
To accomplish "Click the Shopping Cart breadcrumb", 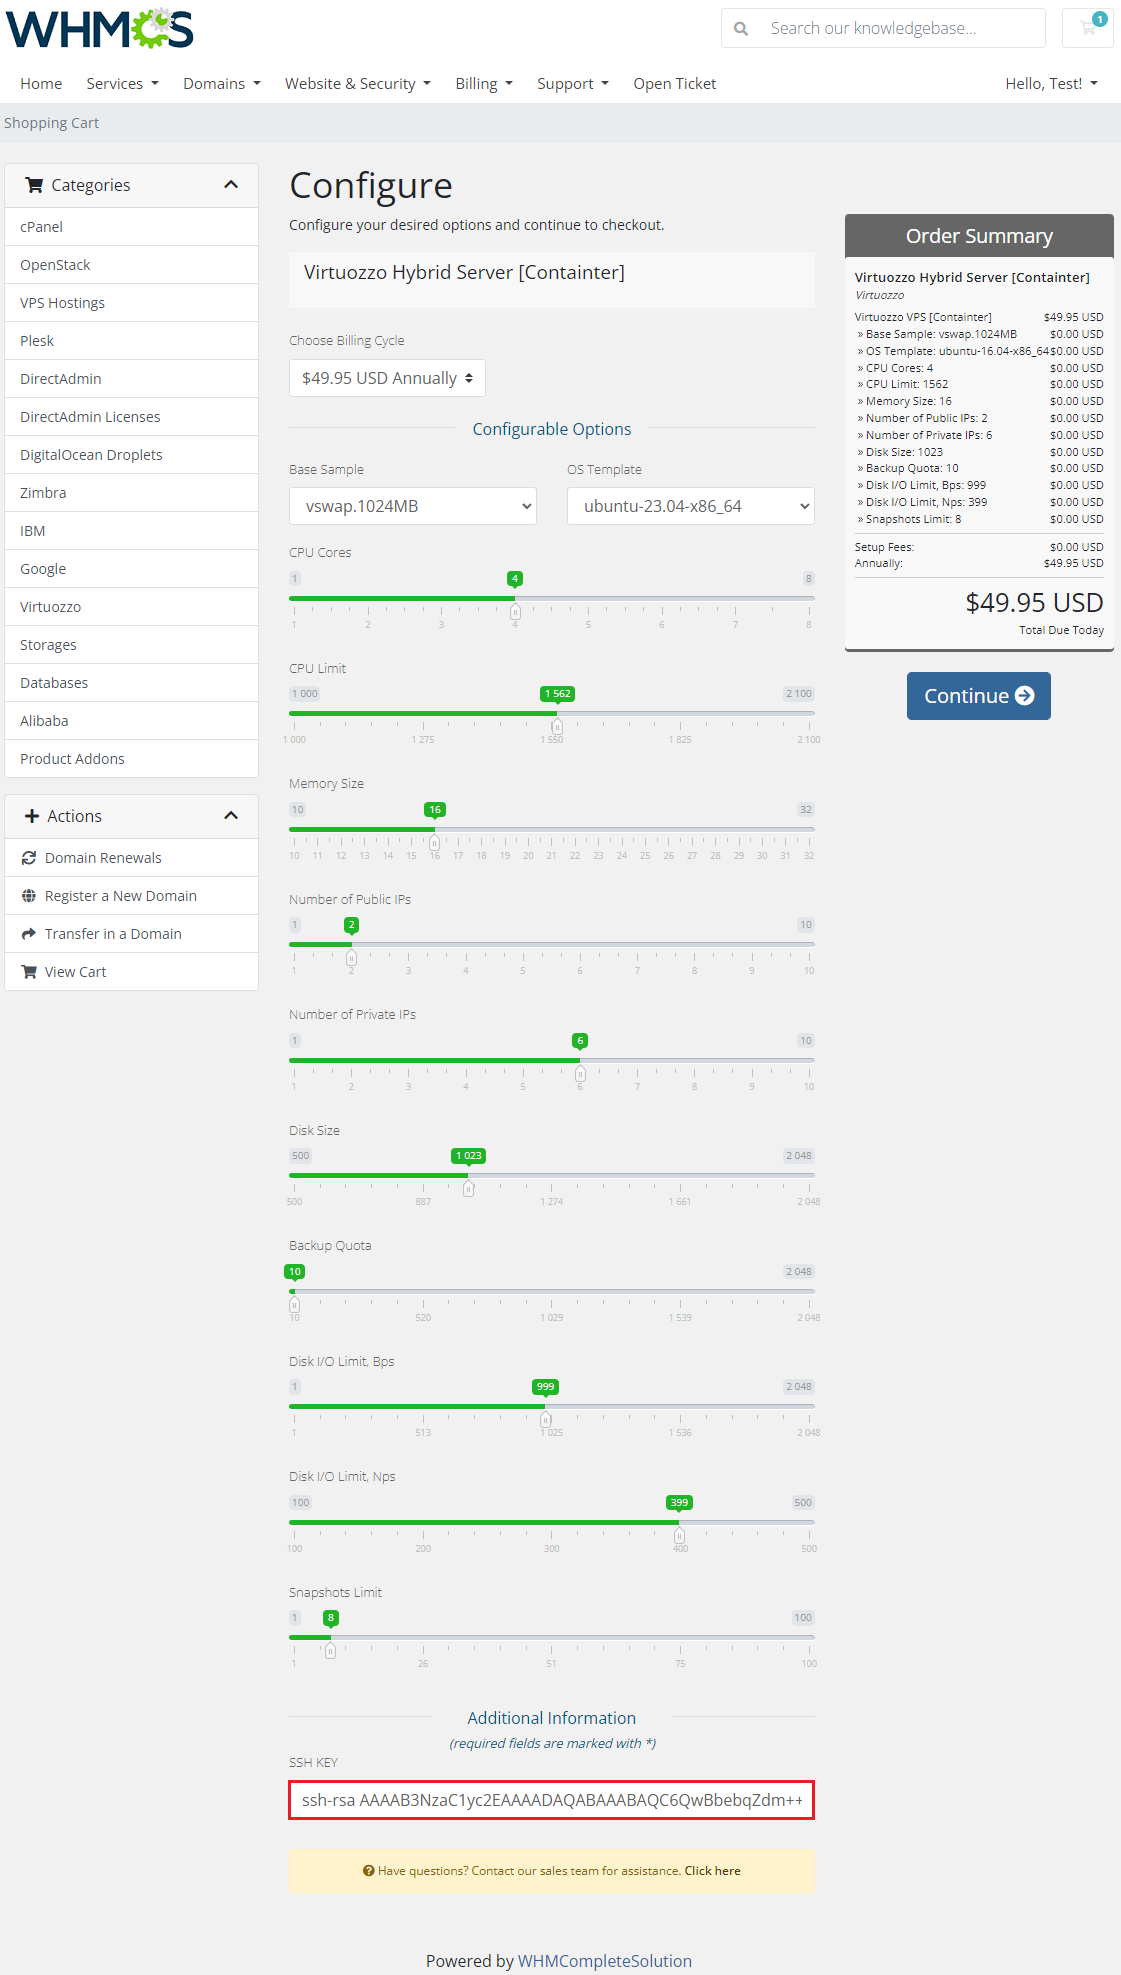I will 52,123.
